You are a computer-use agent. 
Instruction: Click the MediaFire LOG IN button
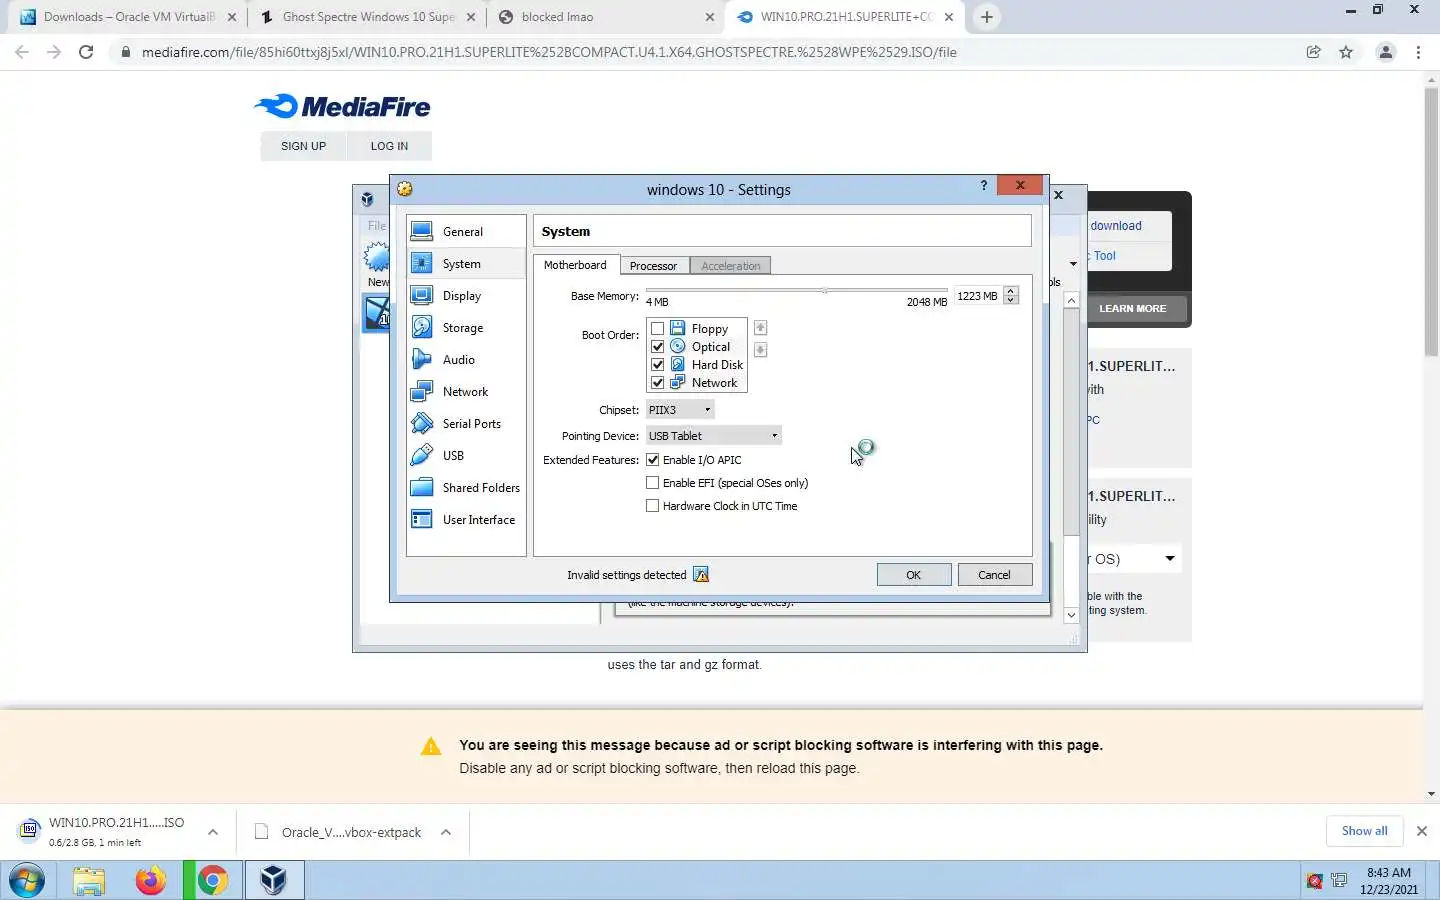coord(389,146)
